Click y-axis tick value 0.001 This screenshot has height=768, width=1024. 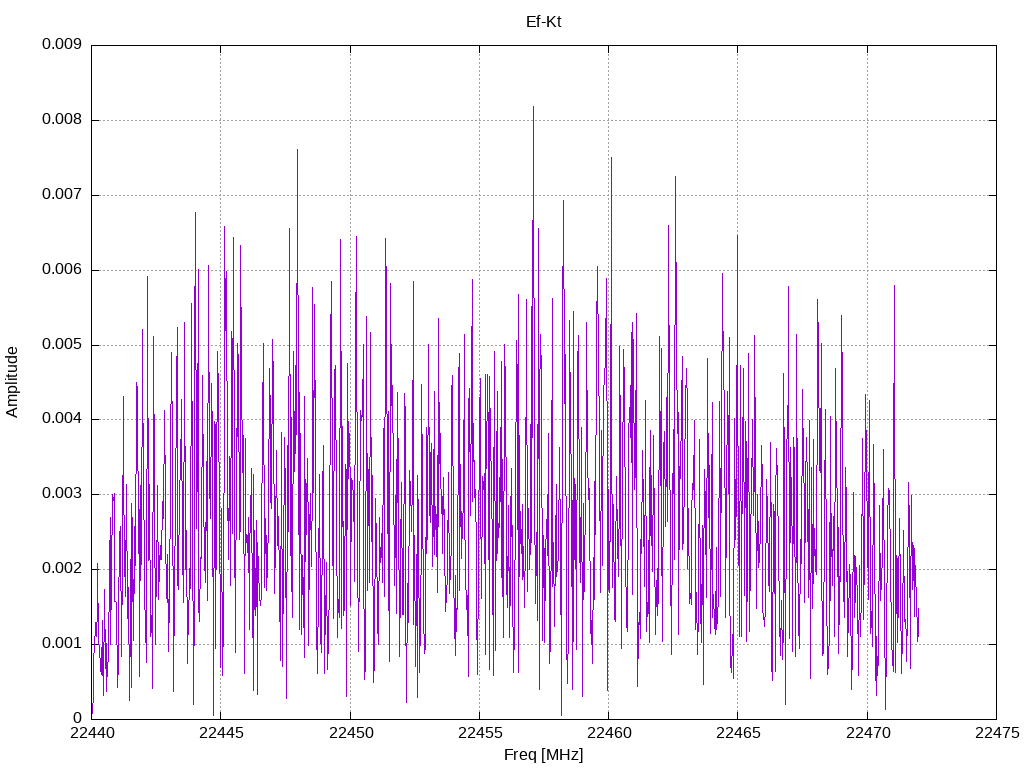[x=62, y=644]
